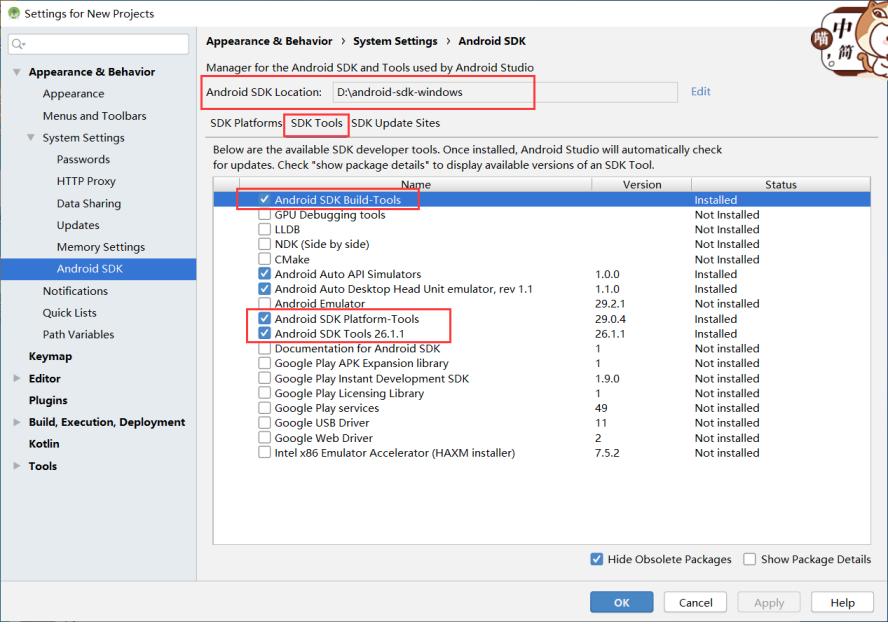
Task: Click the Help button
Action: (x=842, y=602)
